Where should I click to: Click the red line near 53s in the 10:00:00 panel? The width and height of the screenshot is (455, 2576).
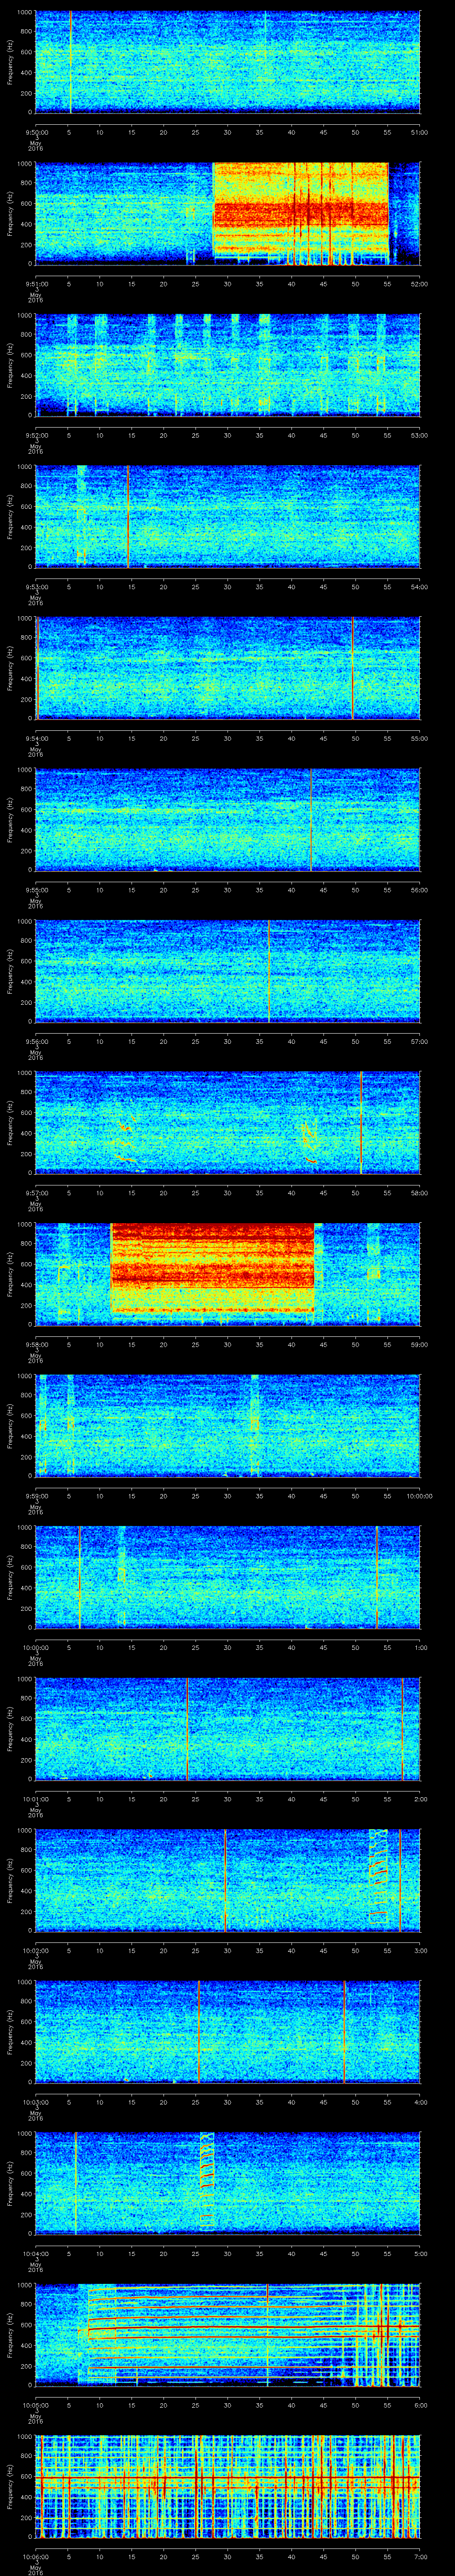[x=376, y=1577]
